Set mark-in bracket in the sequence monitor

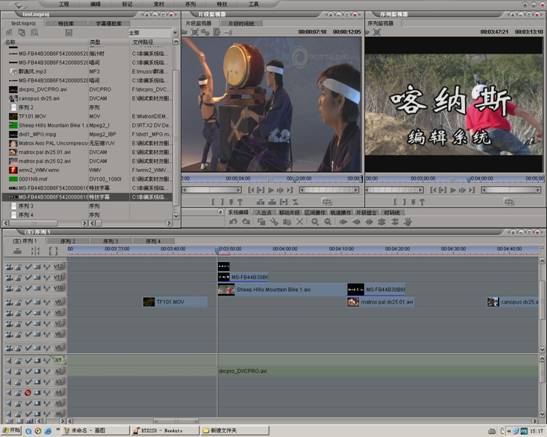pyautogui.click(x=395, y=202)
